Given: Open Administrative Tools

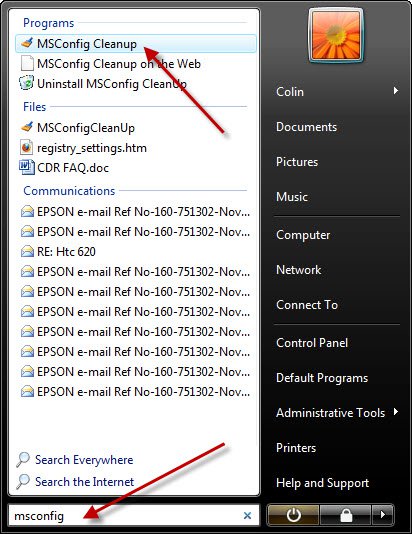Looking at the screenshot, I should tap(330, 413).
